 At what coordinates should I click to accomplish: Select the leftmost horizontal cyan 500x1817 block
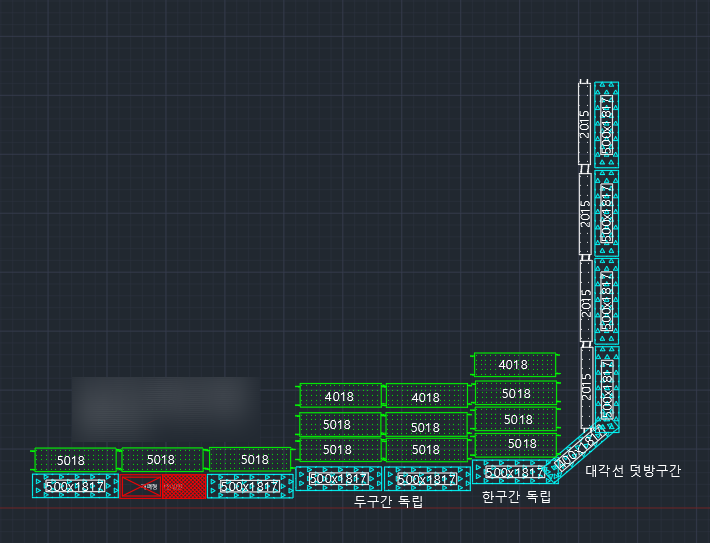click(x=75, y=486)
